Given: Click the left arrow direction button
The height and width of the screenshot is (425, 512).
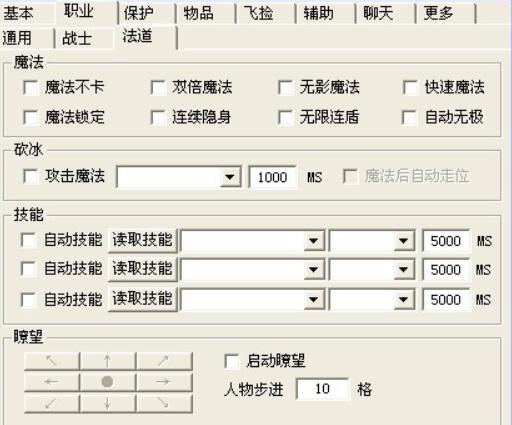Looking at the screenshot, I should (52, 382).
